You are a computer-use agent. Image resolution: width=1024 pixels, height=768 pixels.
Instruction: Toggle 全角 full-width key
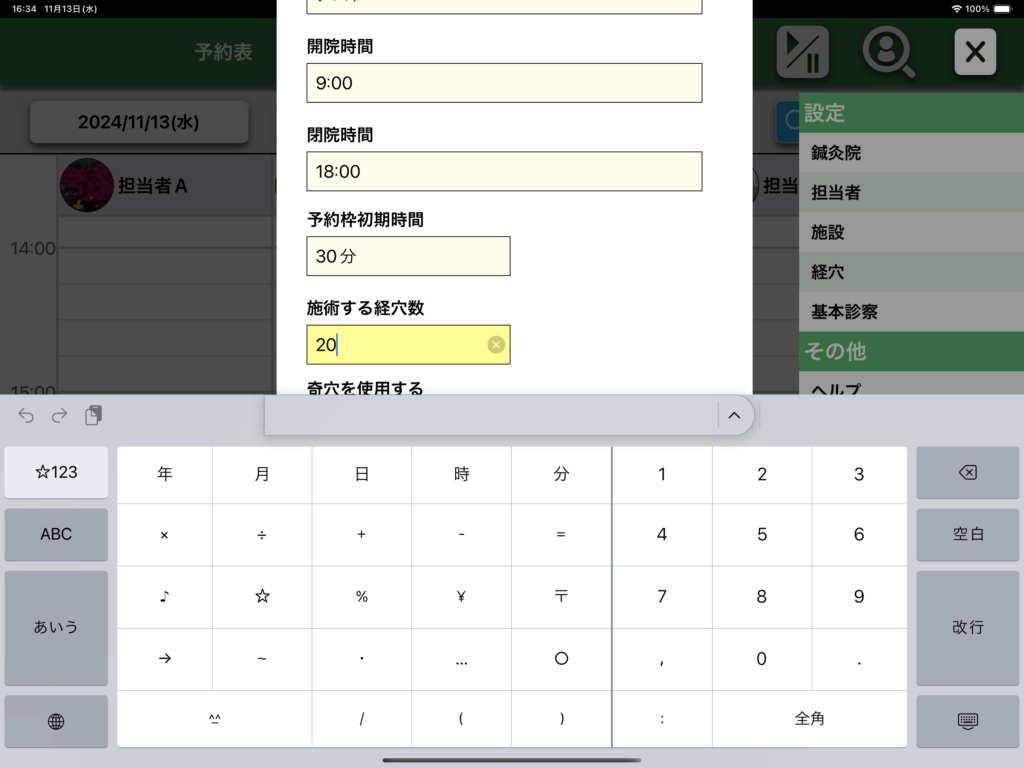(x=809, y=718)
